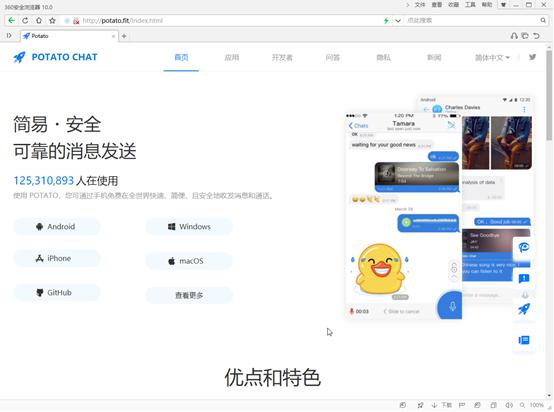The image size is (554, 412).
Task: Go to the 应用 navigation item
Action: [x=232, y=57]
